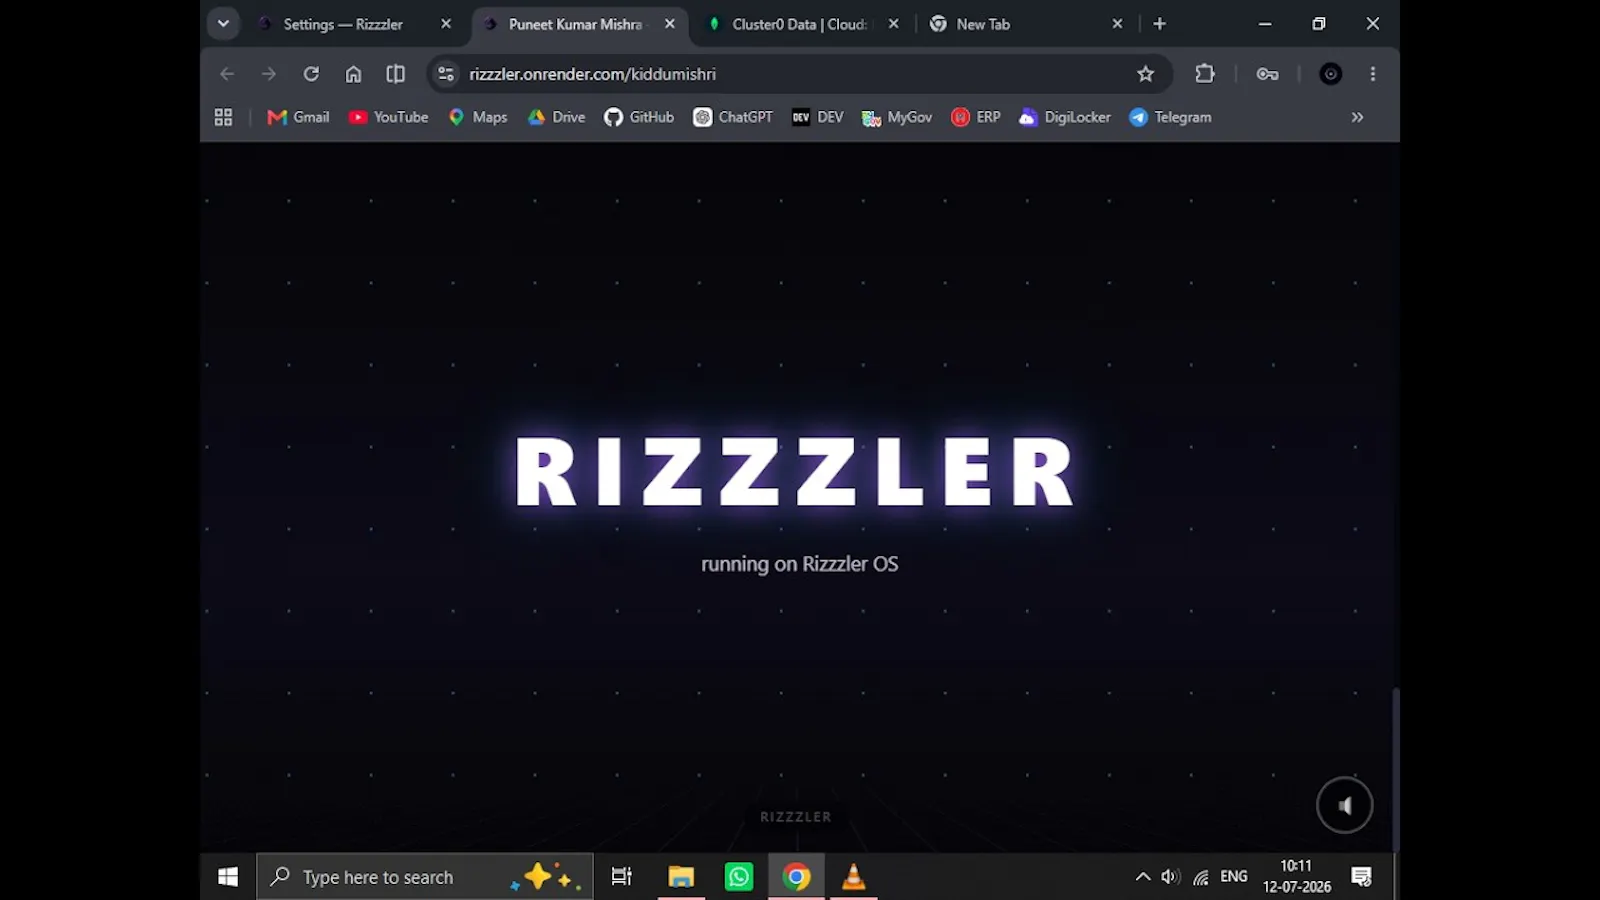This screenshot has width=1600, height=900.
Task: Toggle the page sound speaker button
Action: [1345, 805]
